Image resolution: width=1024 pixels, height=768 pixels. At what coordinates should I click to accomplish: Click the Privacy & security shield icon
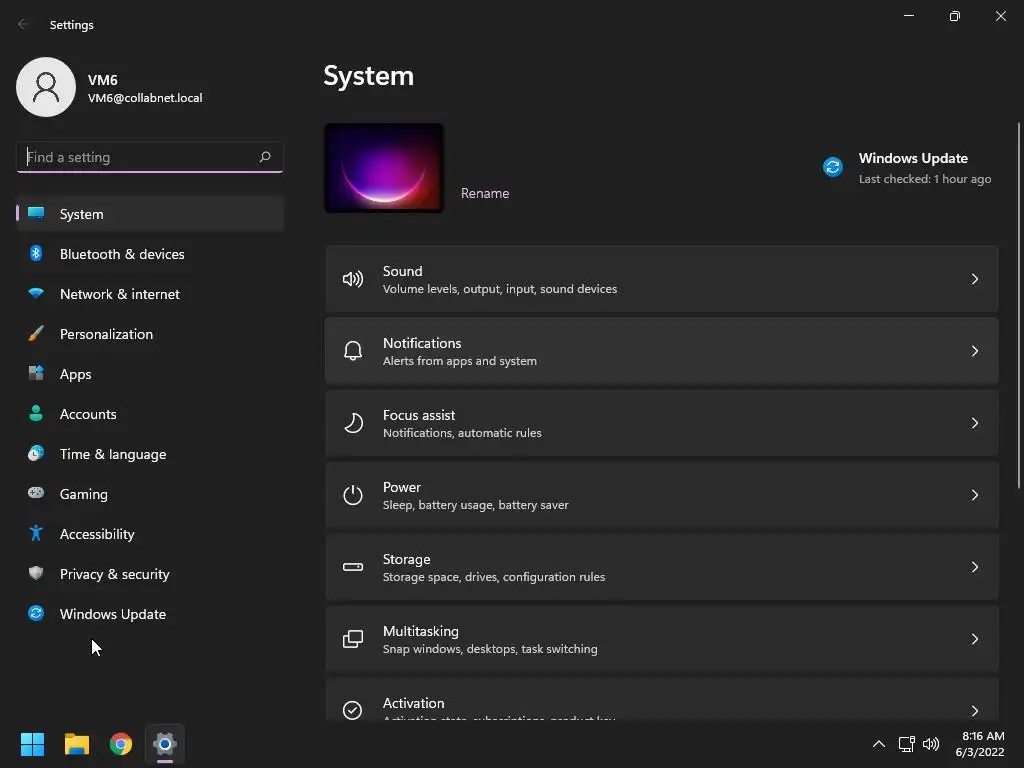(x=36, y=573)
